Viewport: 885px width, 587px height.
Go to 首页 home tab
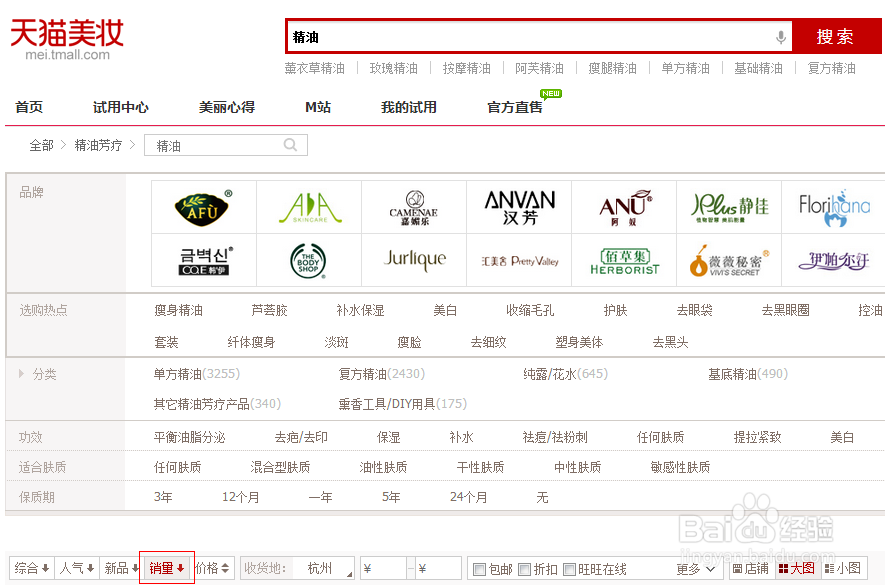[29, 107]
